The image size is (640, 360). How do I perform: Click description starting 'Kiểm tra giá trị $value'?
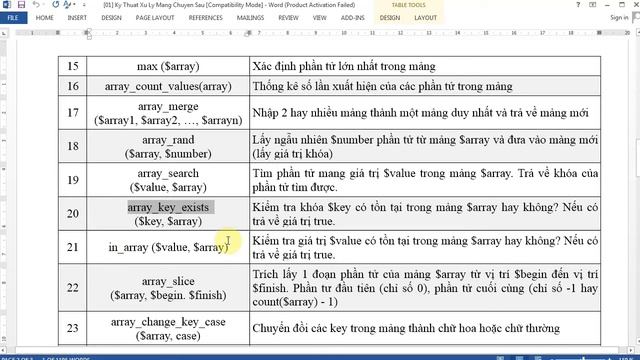coord(425,247)
